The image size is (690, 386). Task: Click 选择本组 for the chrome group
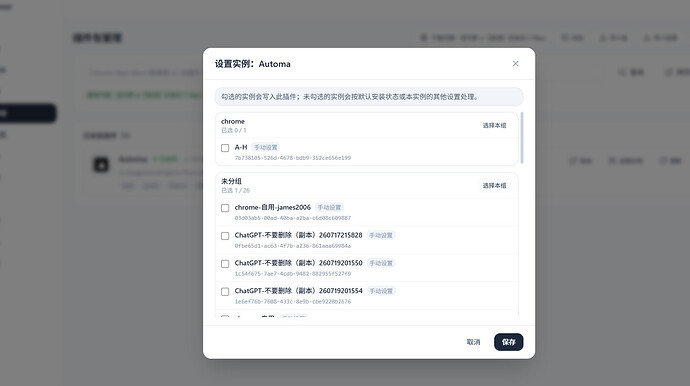[x=494, y=125]
